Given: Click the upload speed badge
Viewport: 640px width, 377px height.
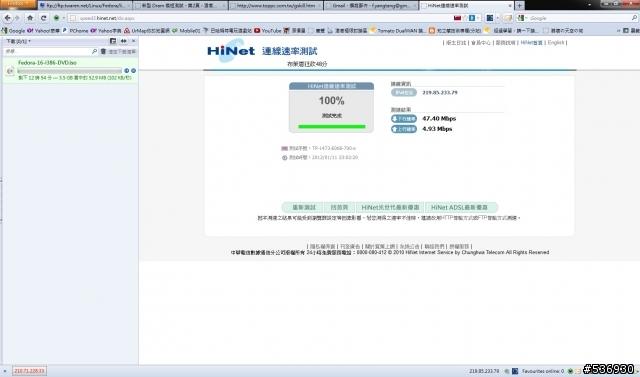Looking at the screenshot, I should [404, 129].
